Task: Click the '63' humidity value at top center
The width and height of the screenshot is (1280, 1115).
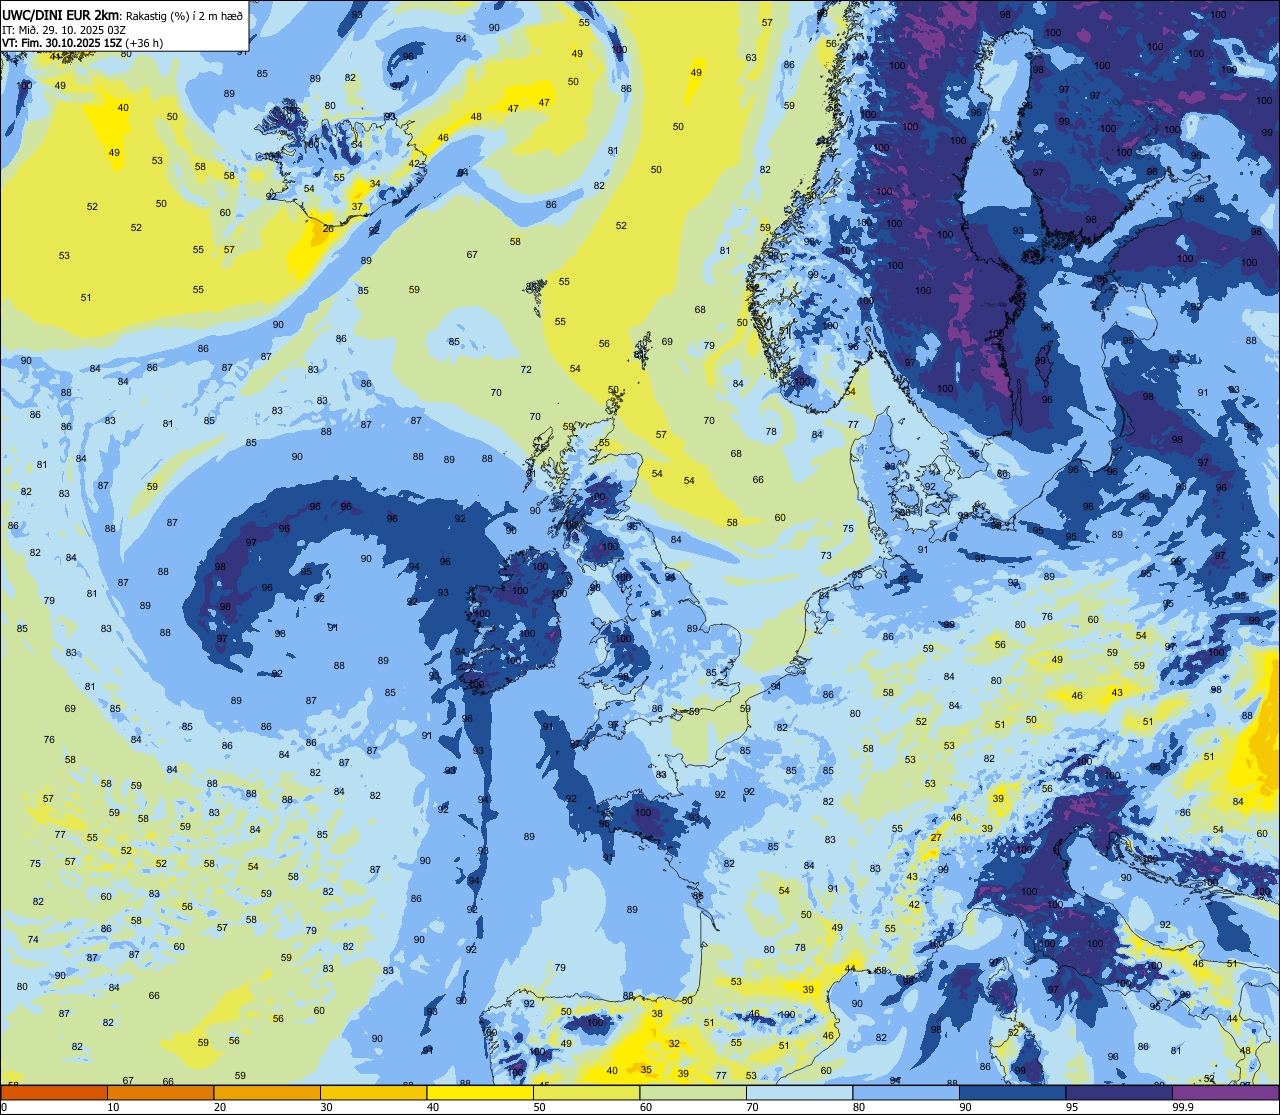Action: click(751, 58)
